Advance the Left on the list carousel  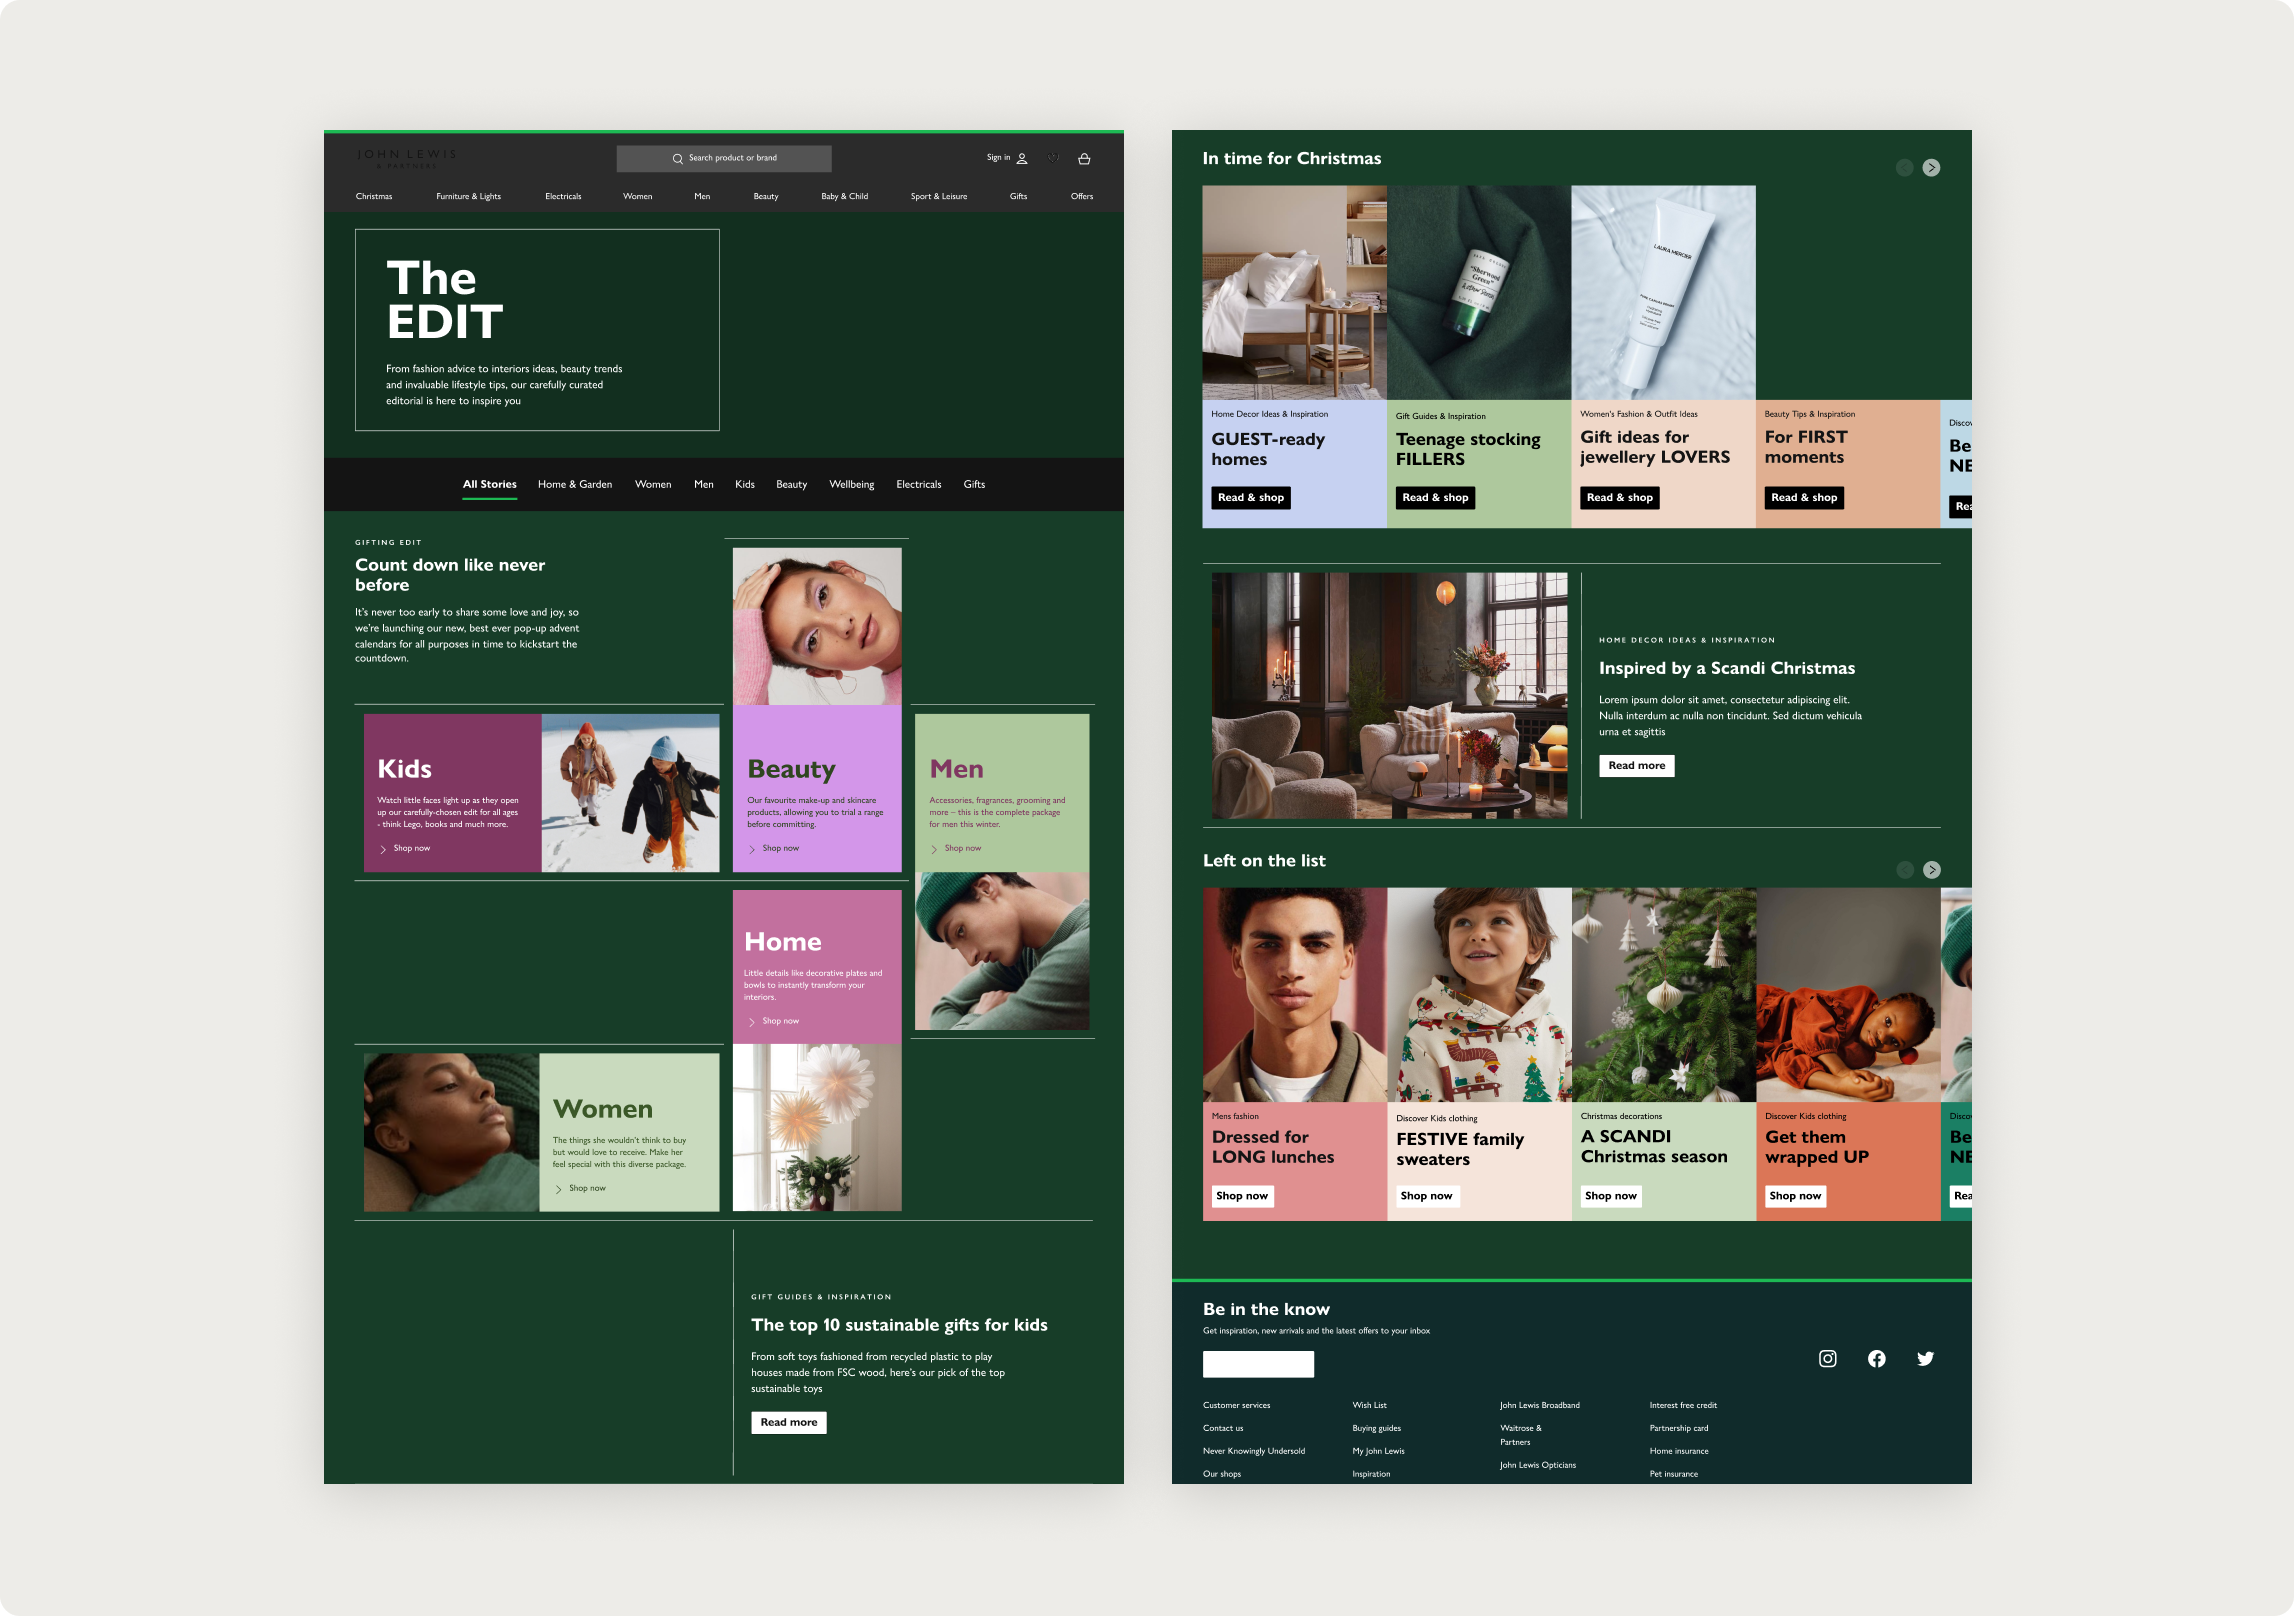(1931, 870)
